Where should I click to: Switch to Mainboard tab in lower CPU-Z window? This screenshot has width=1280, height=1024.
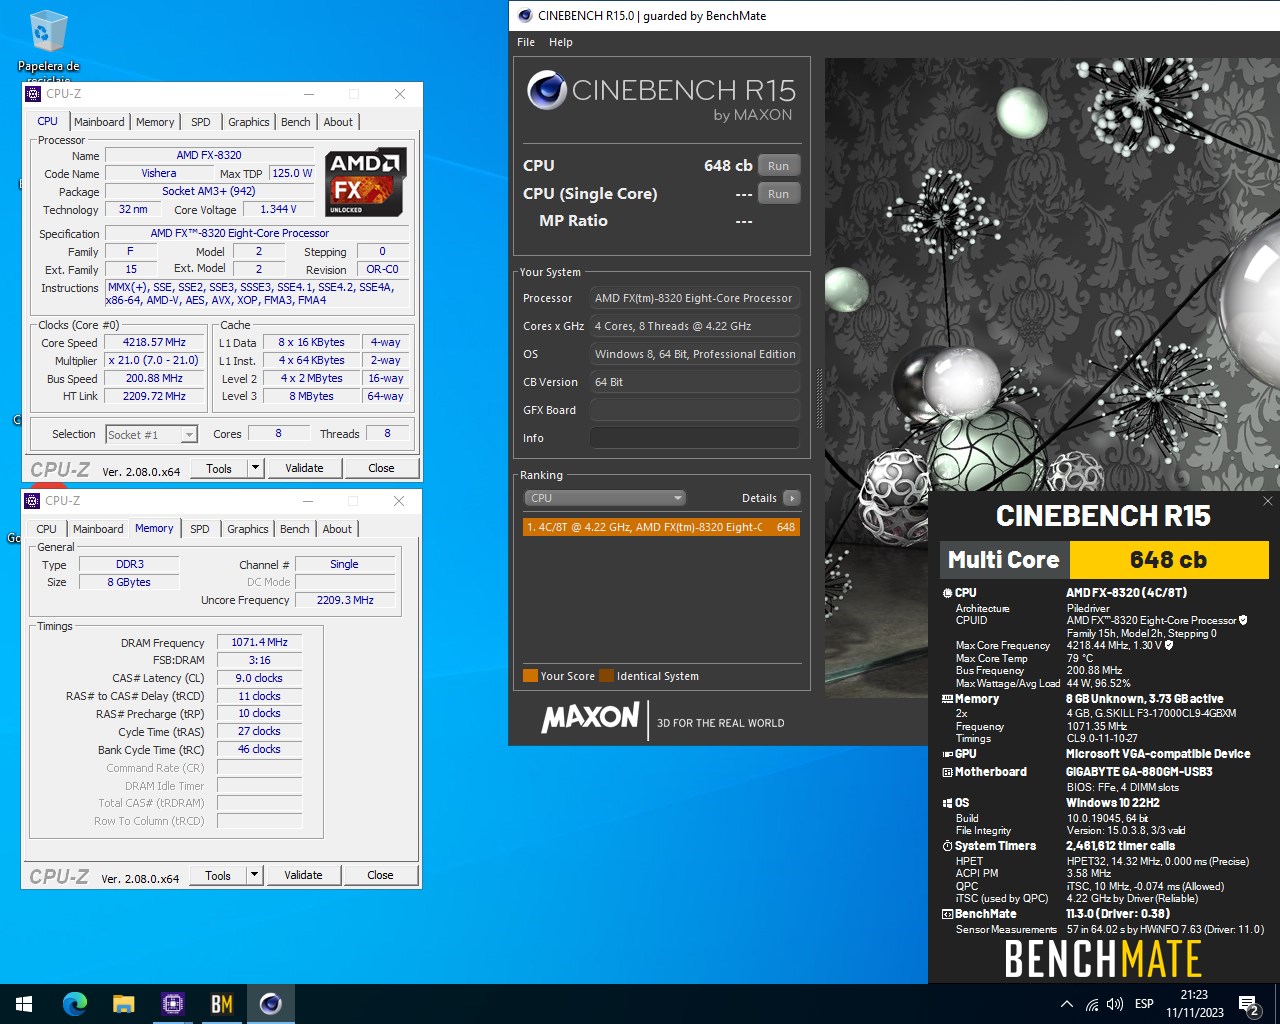tap(98, 529)
